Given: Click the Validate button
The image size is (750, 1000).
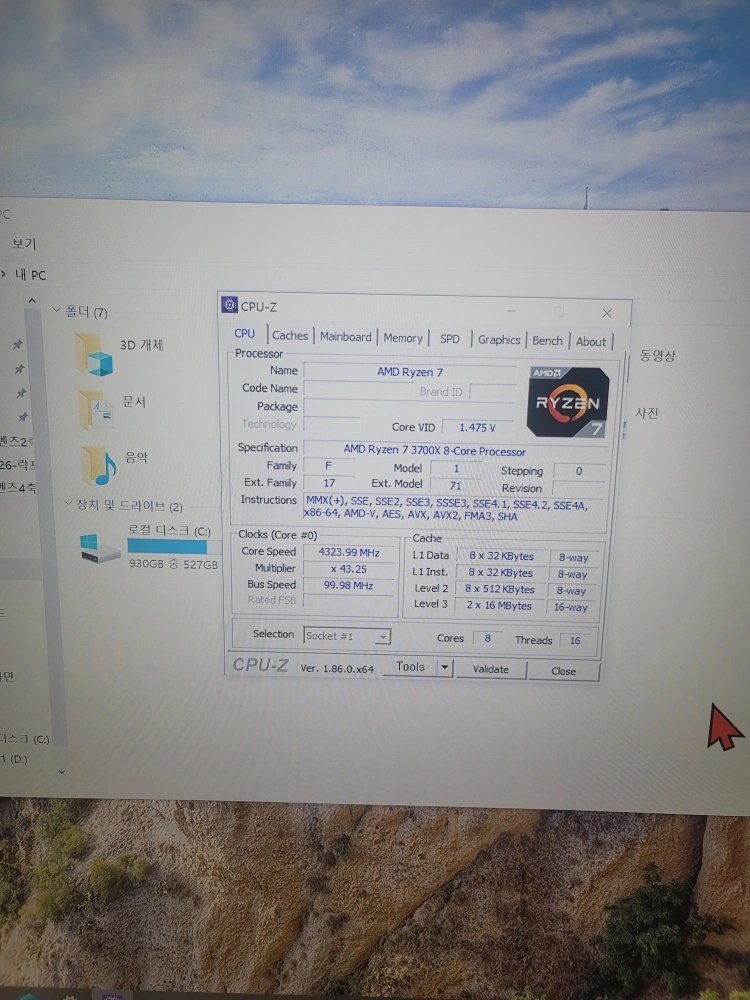Looking at the screenshot, I should 490,669.
